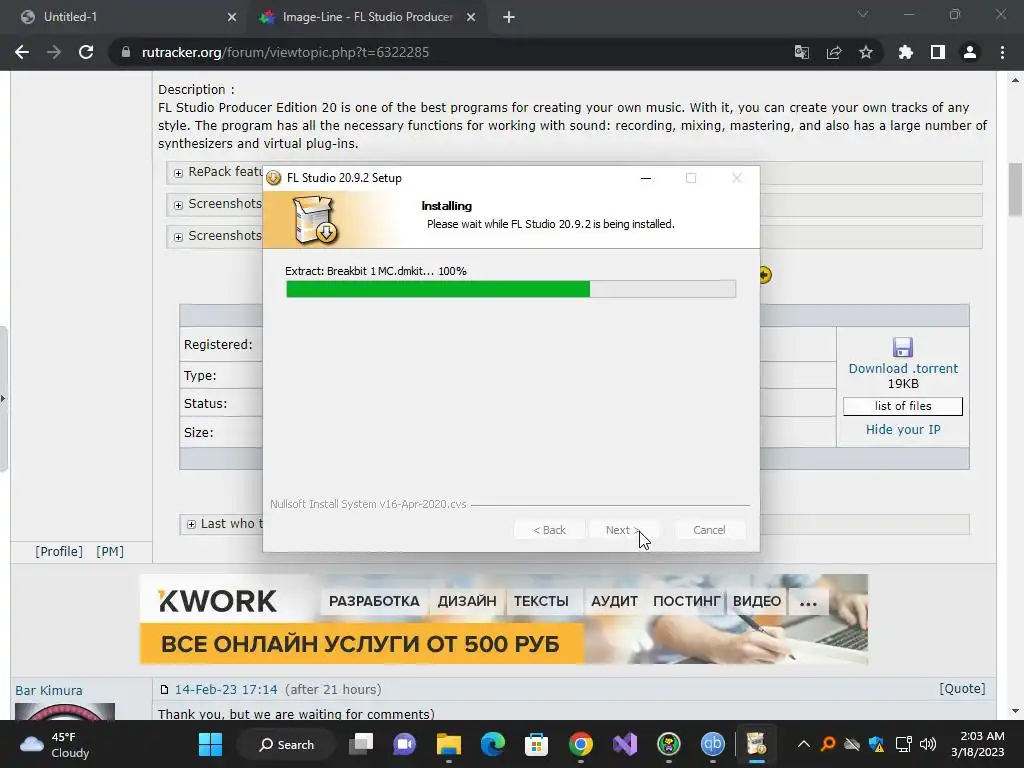Share this page via share icon

click(834, 52)
